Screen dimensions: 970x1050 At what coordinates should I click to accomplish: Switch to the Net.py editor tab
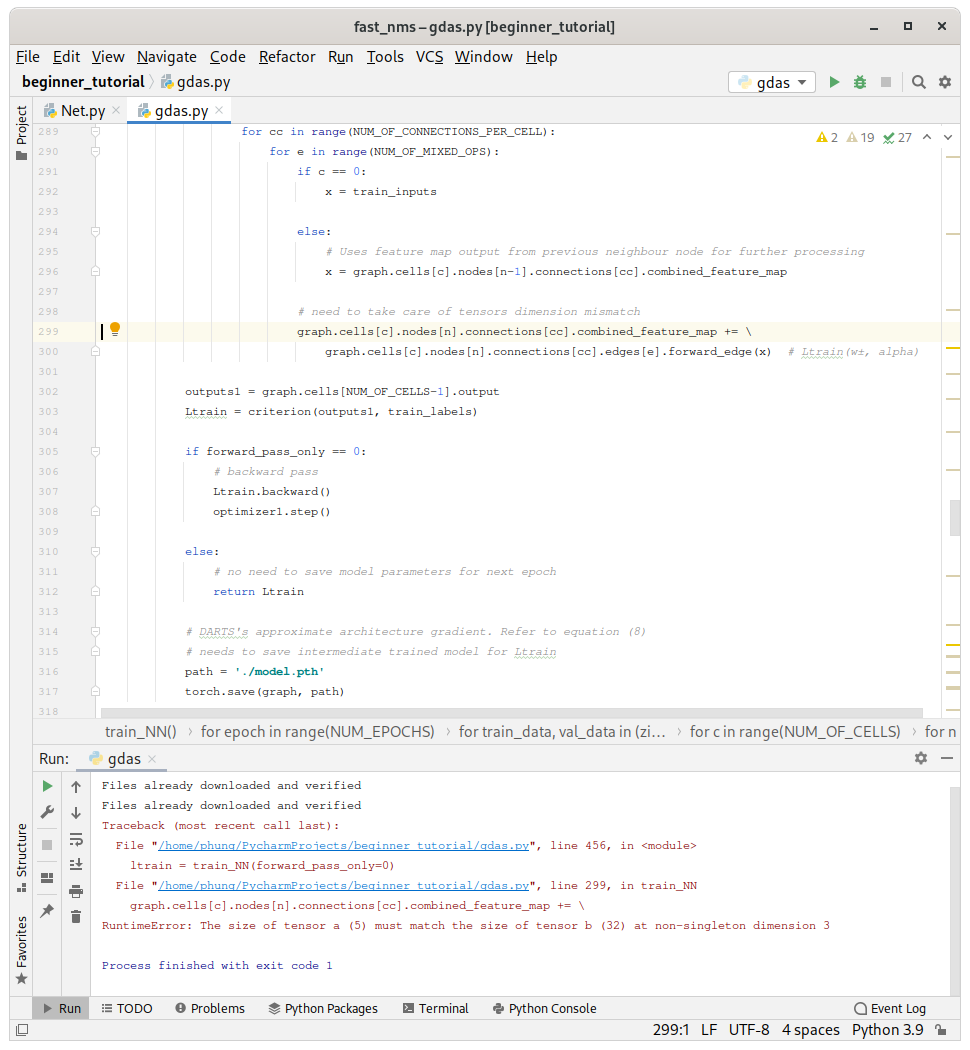click(82, 111)
